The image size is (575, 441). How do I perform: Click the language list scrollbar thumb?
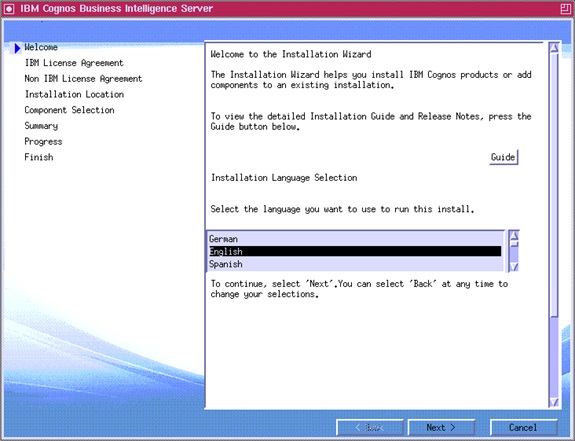coord(514,244)
